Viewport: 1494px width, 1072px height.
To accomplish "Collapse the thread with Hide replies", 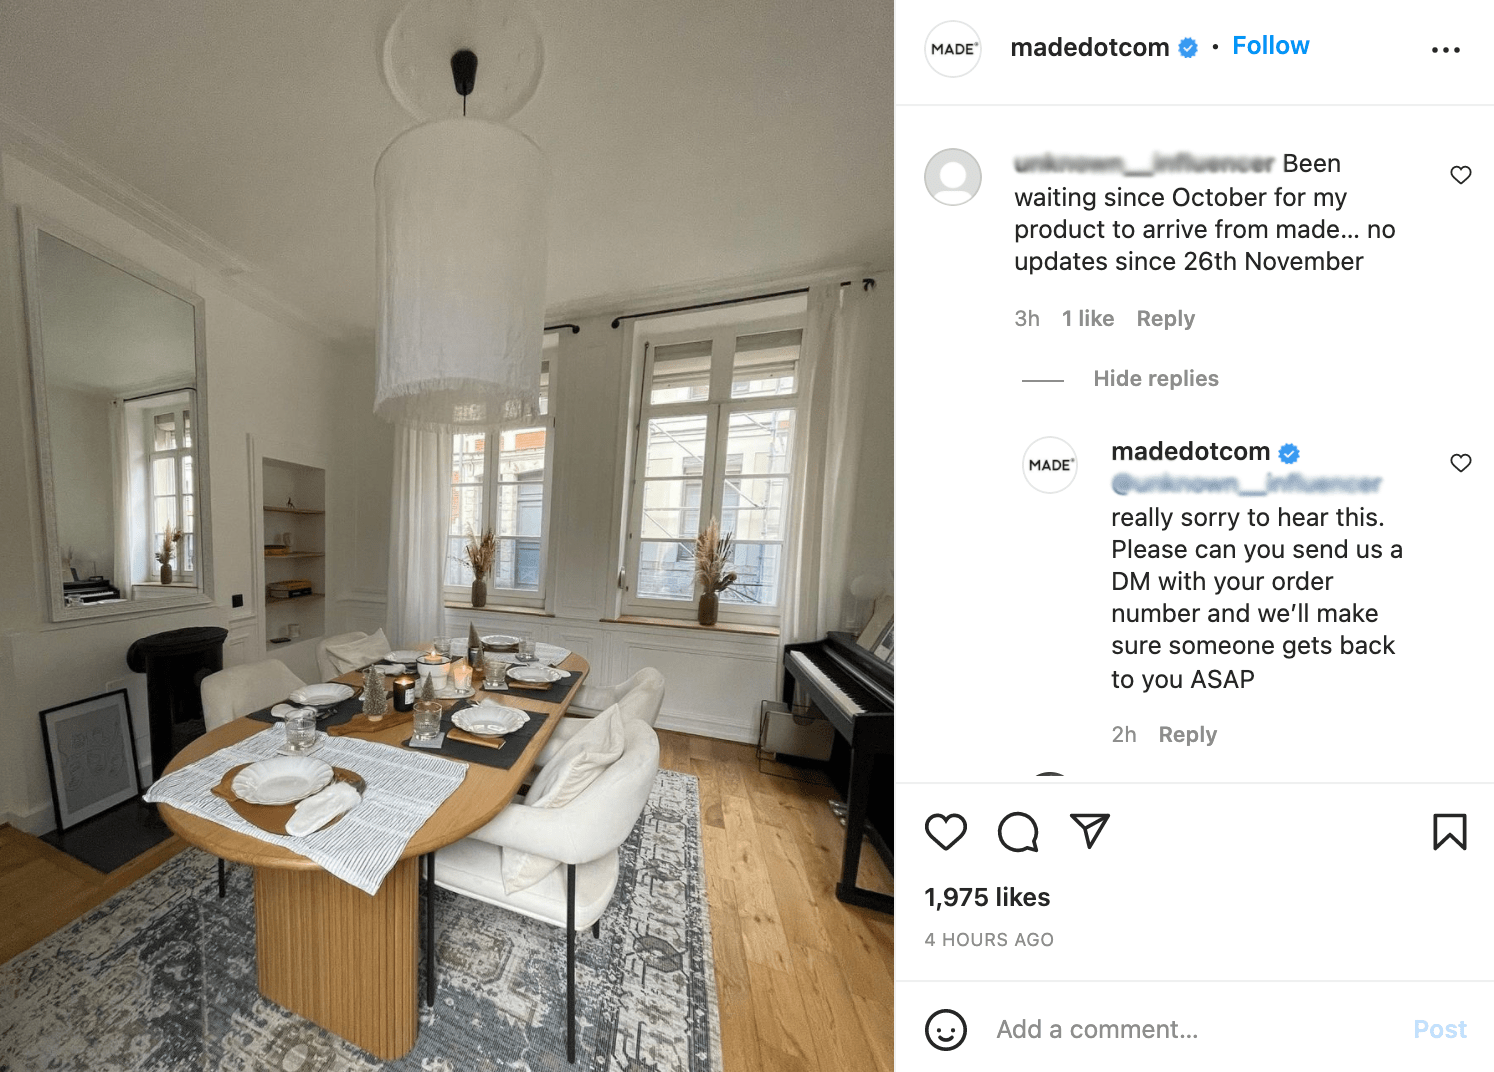I will [1155, 379].
